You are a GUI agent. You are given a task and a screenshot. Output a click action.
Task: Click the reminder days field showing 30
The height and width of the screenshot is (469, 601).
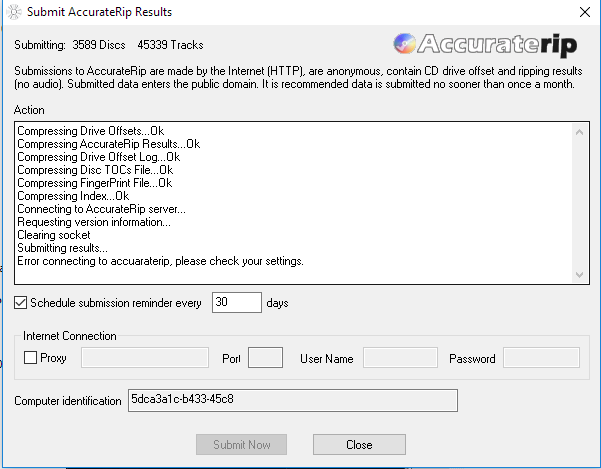tap(236, 302)
